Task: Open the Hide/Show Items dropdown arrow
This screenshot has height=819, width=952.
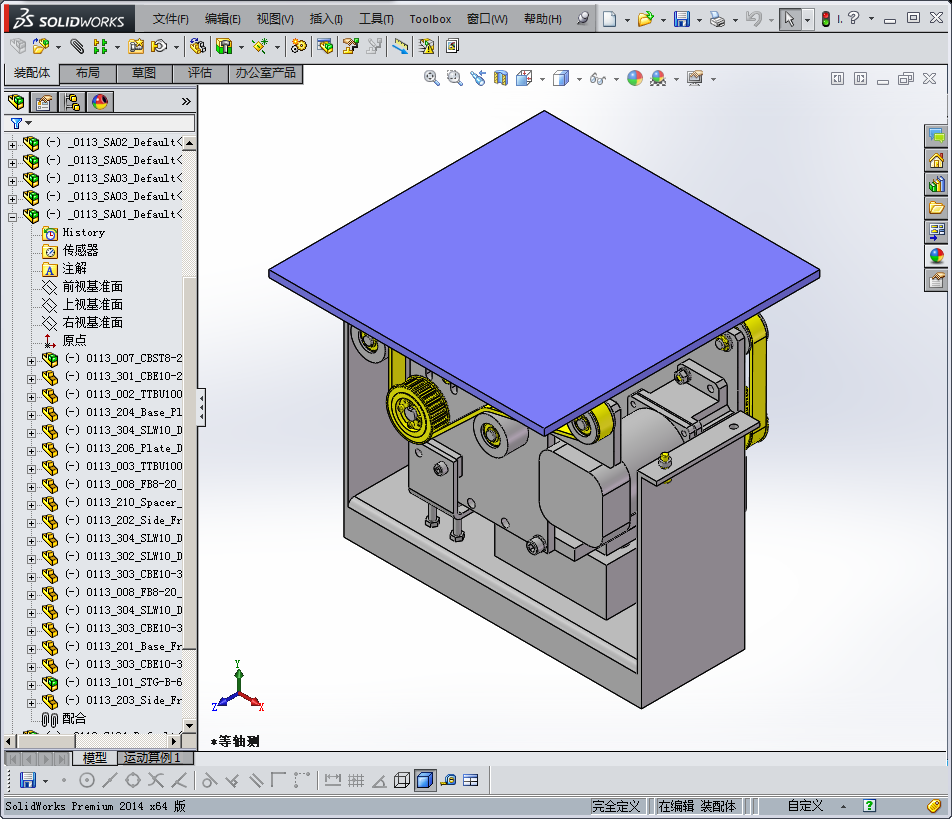Action: pos(616,79)
